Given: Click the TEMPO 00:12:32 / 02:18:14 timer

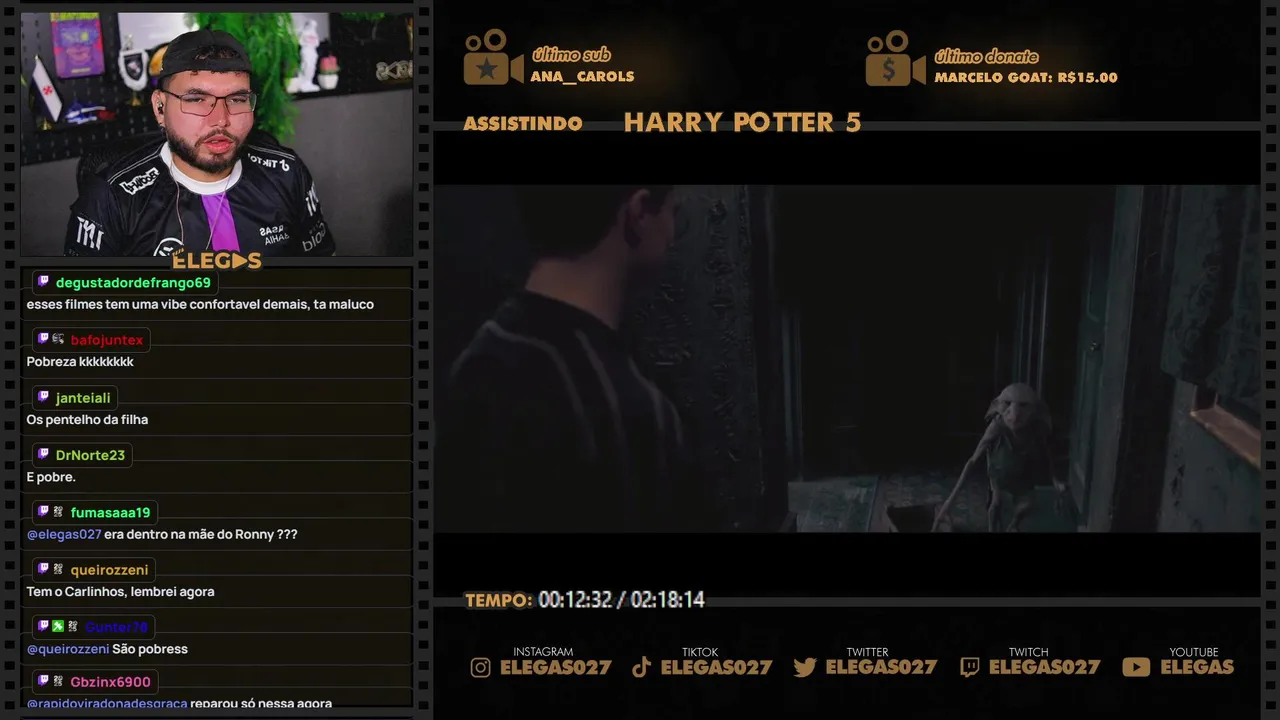Looking at the screenshot, I should point(585,600).
